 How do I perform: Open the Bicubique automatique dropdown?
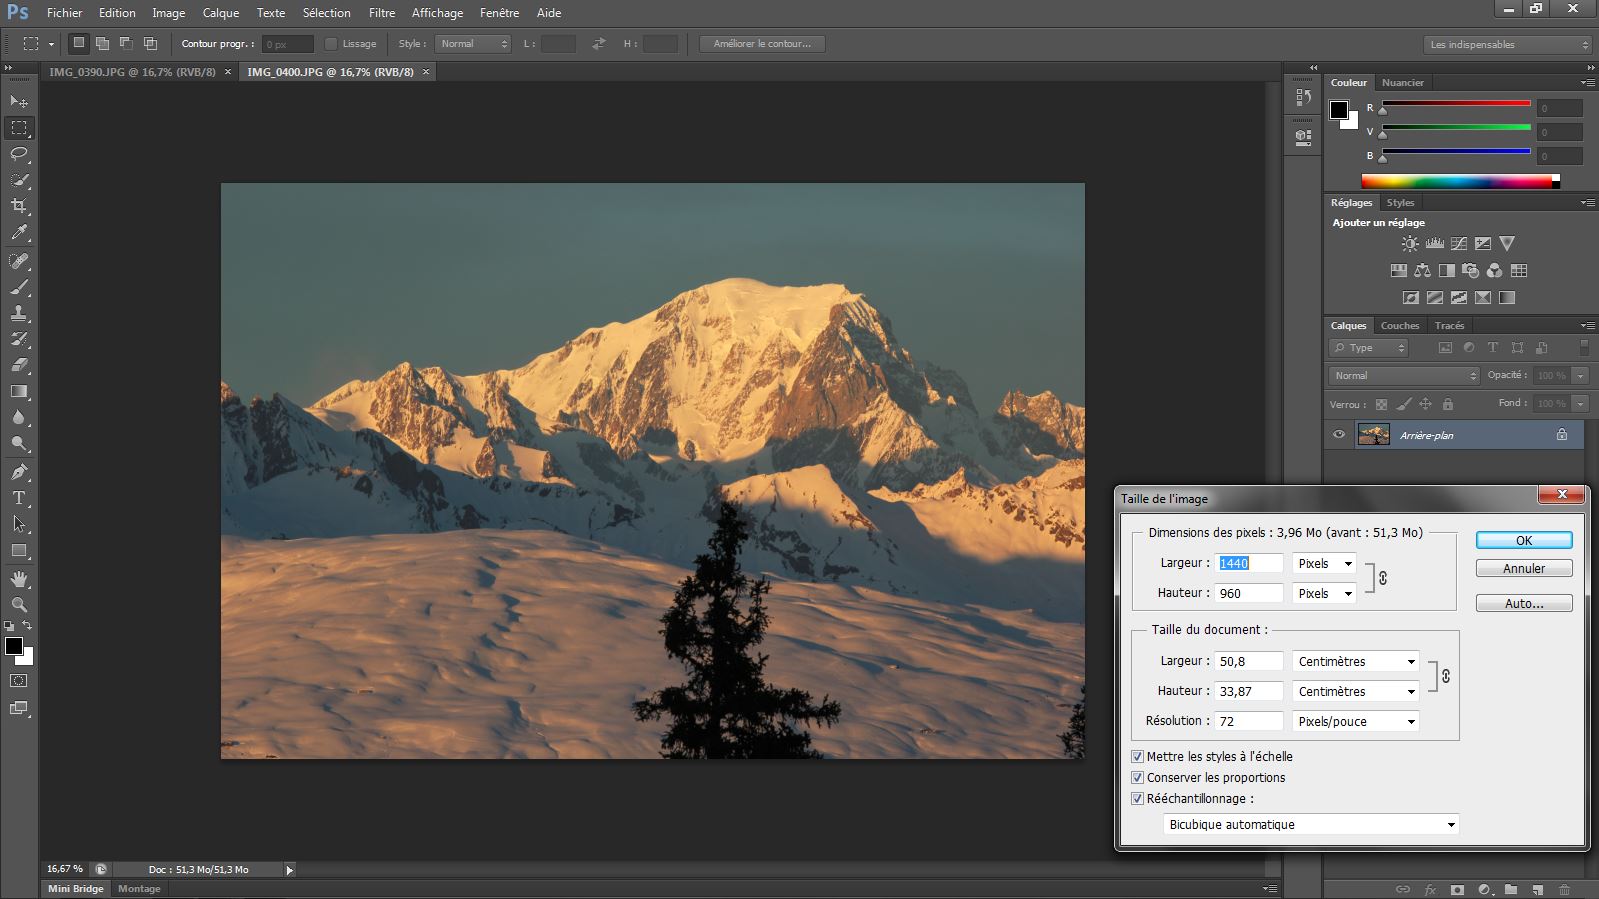[1311, 825]
